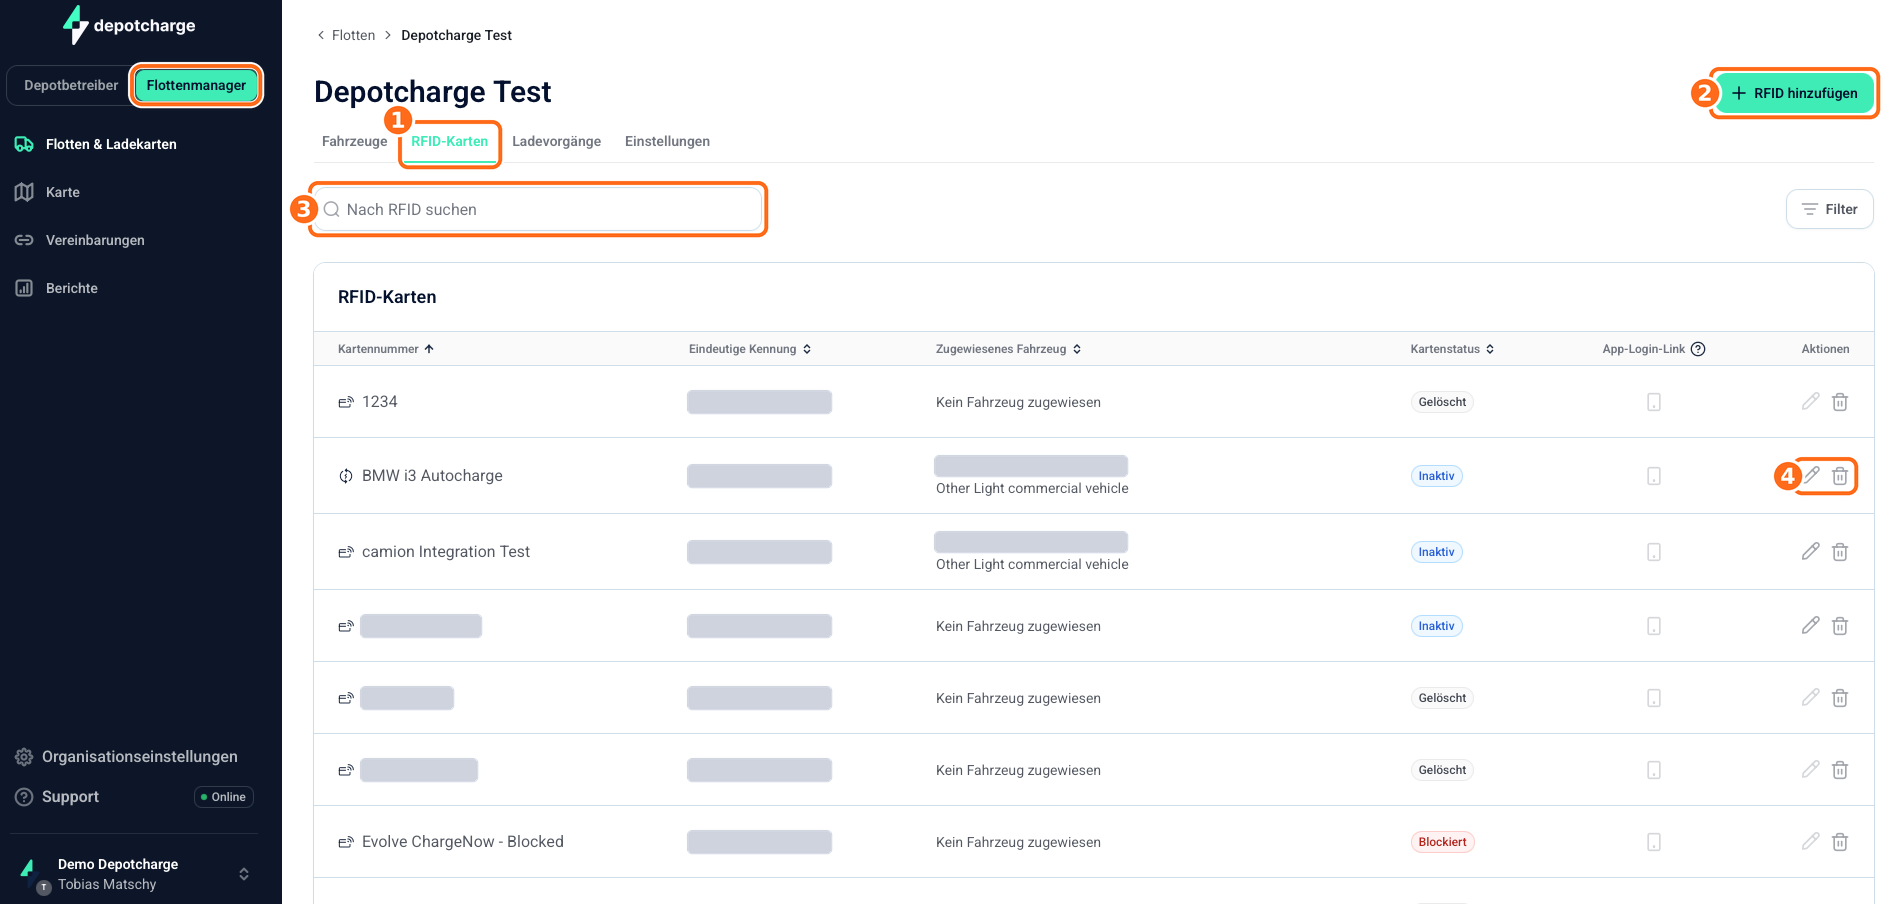Switch to Depotbetreiber mode
The image size is (1894, 904).
pyautogui.click(x=71, y=85)
